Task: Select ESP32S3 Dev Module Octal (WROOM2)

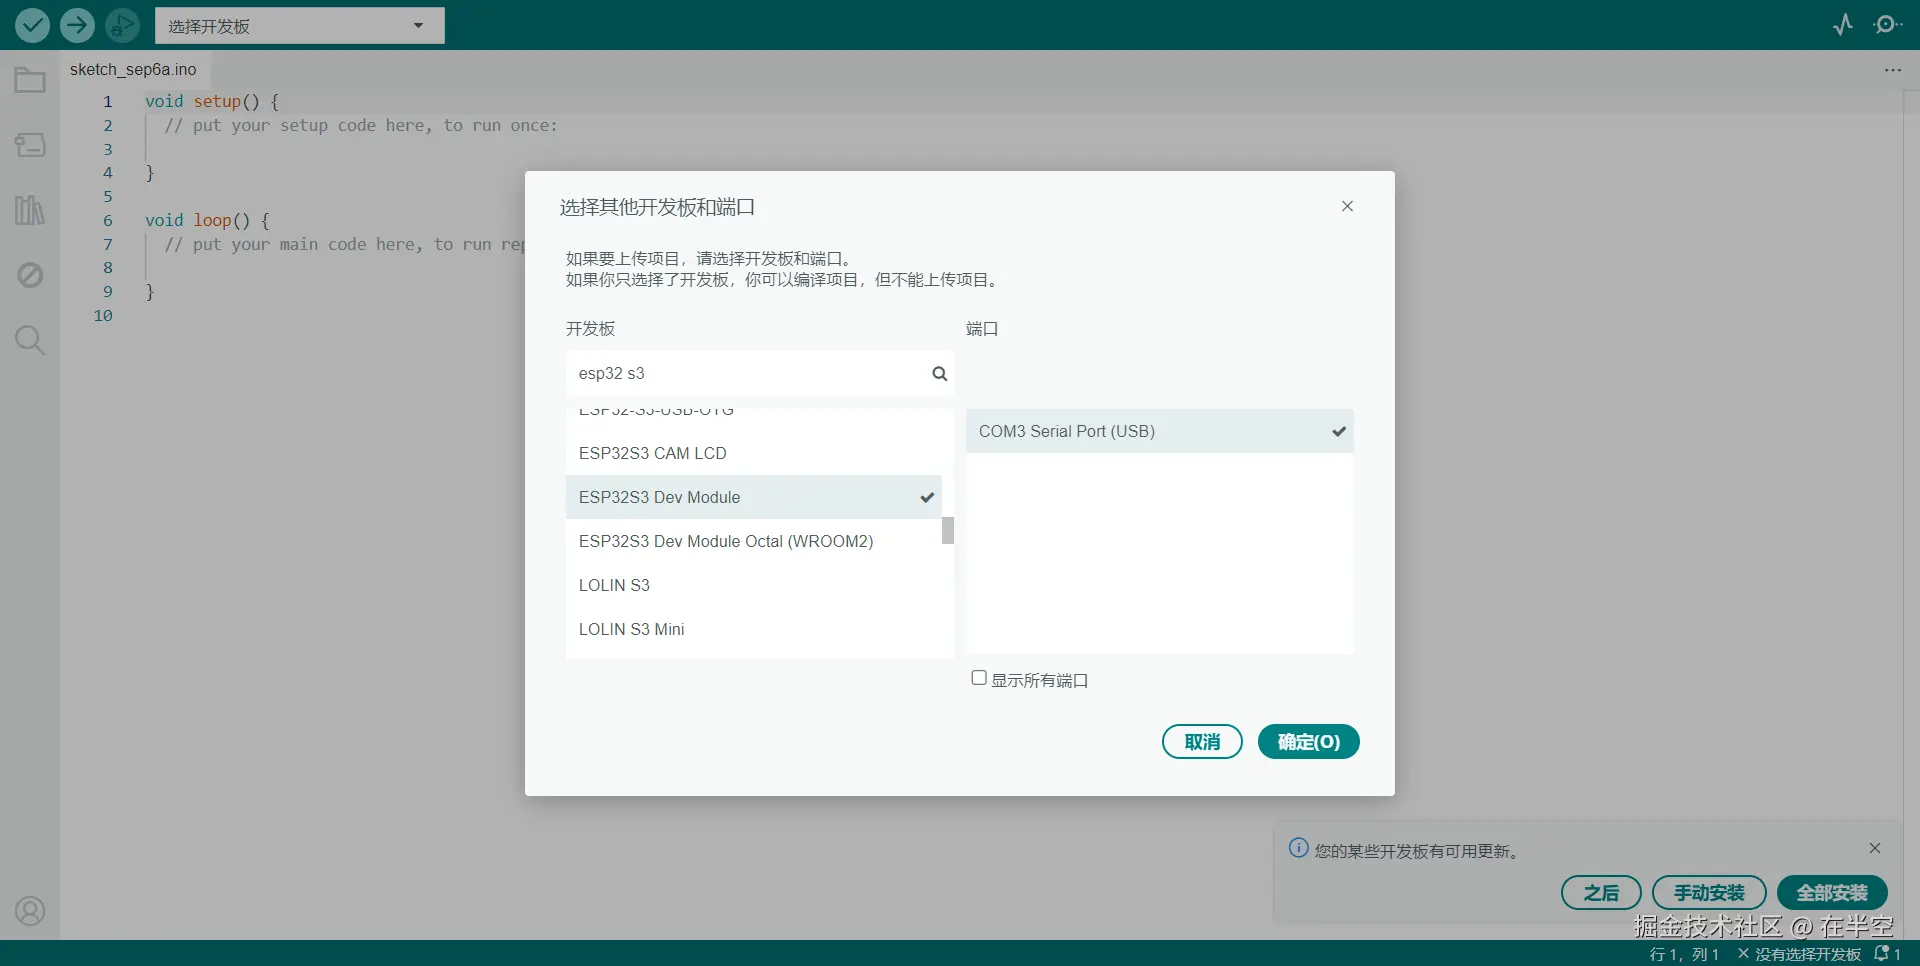Action: tap(726, 540)
